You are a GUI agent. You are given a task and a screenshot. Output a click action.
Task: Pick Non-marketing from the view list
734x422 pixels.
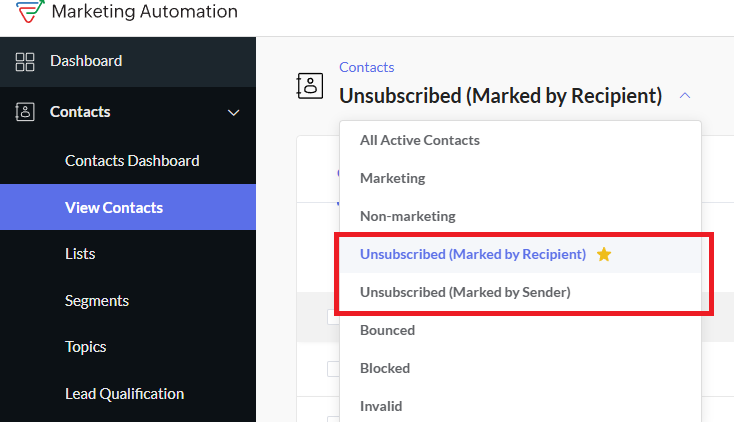407,216
